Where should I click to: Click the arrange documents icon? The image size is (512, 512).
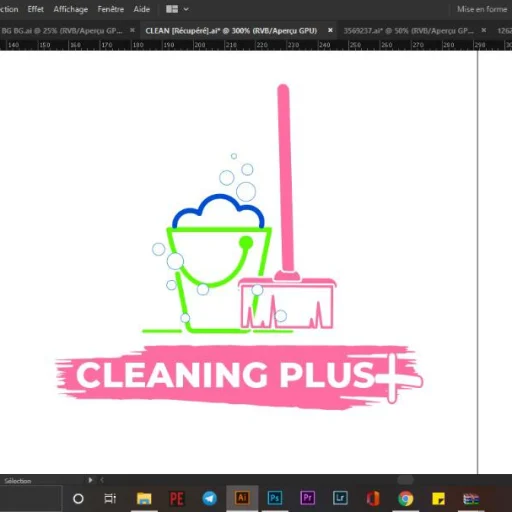(172, 9)
